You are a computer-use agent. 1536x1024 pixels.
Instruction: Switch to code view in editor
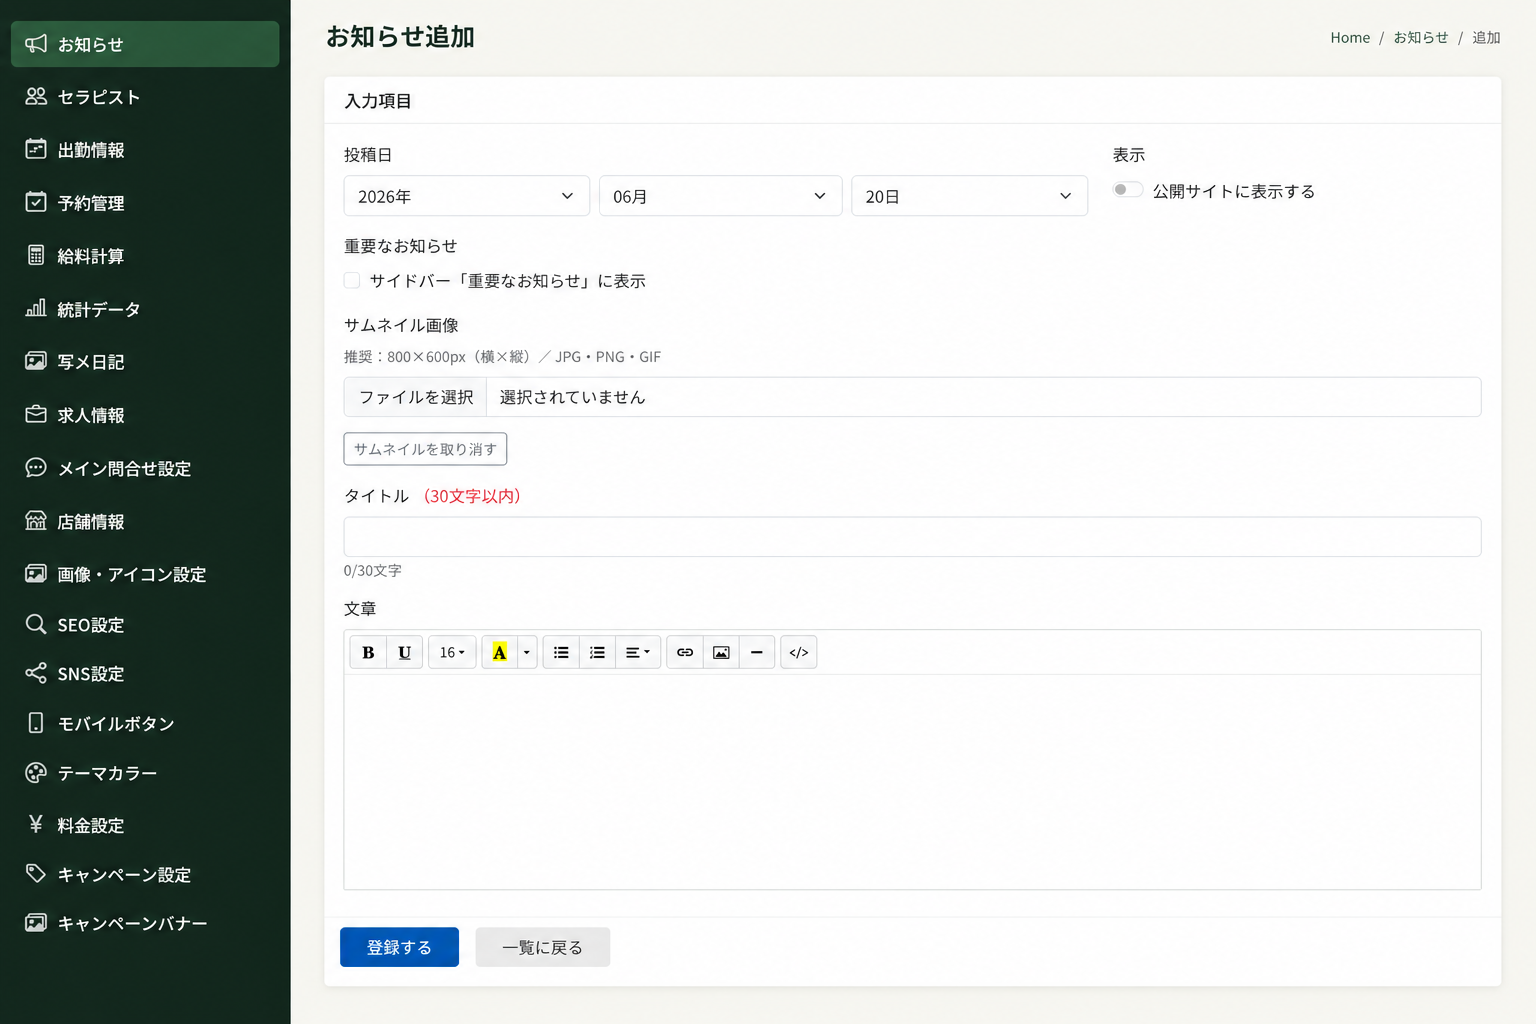(x=799, y=652)
